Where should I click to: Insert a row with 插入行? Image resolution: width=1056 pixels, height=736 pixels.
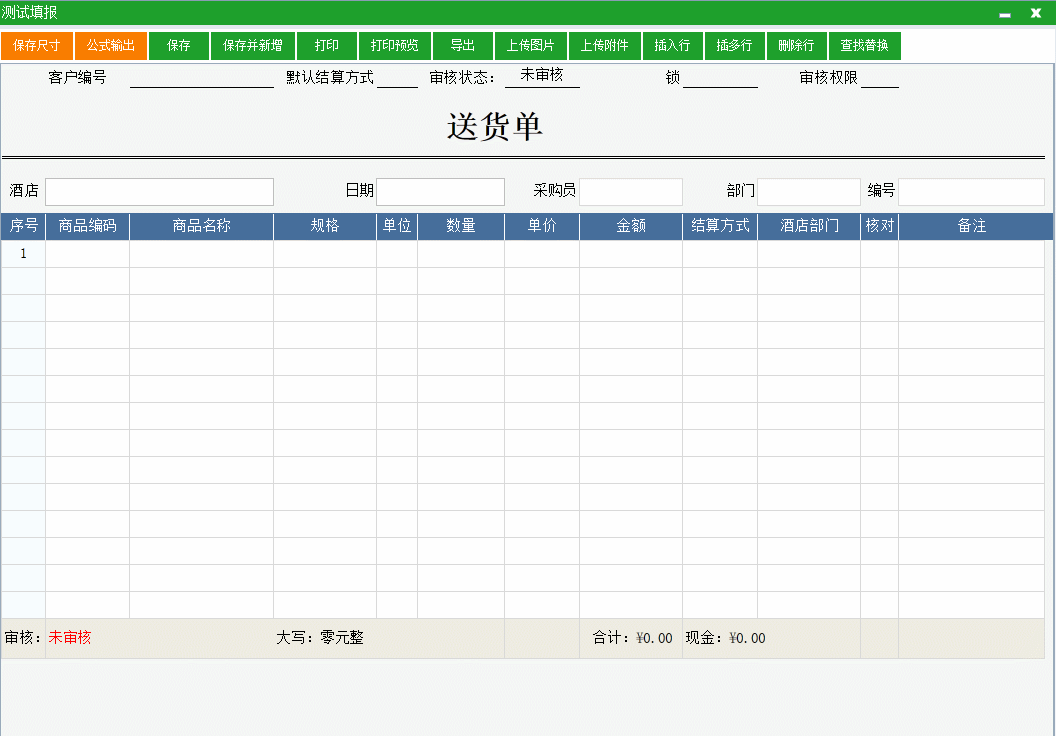tap(673, 46)
